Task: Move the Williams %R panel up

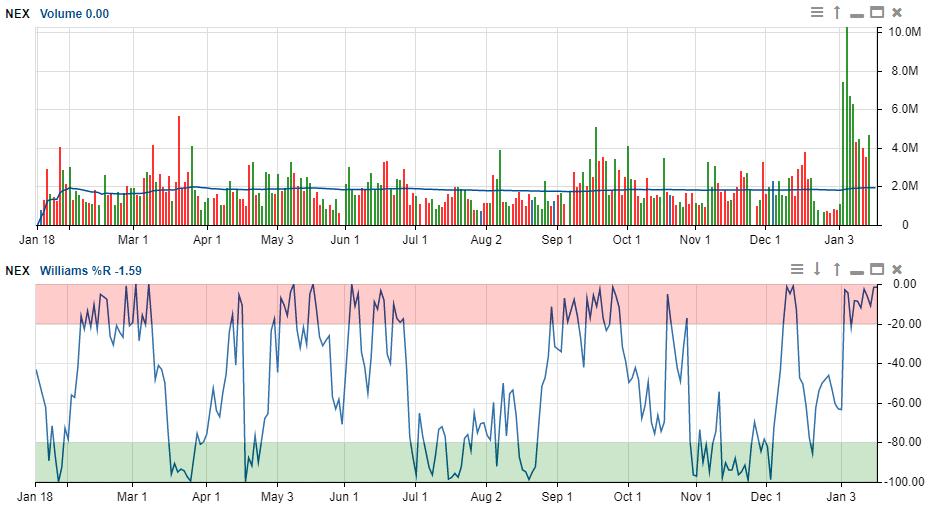Action: coord(837,269)
